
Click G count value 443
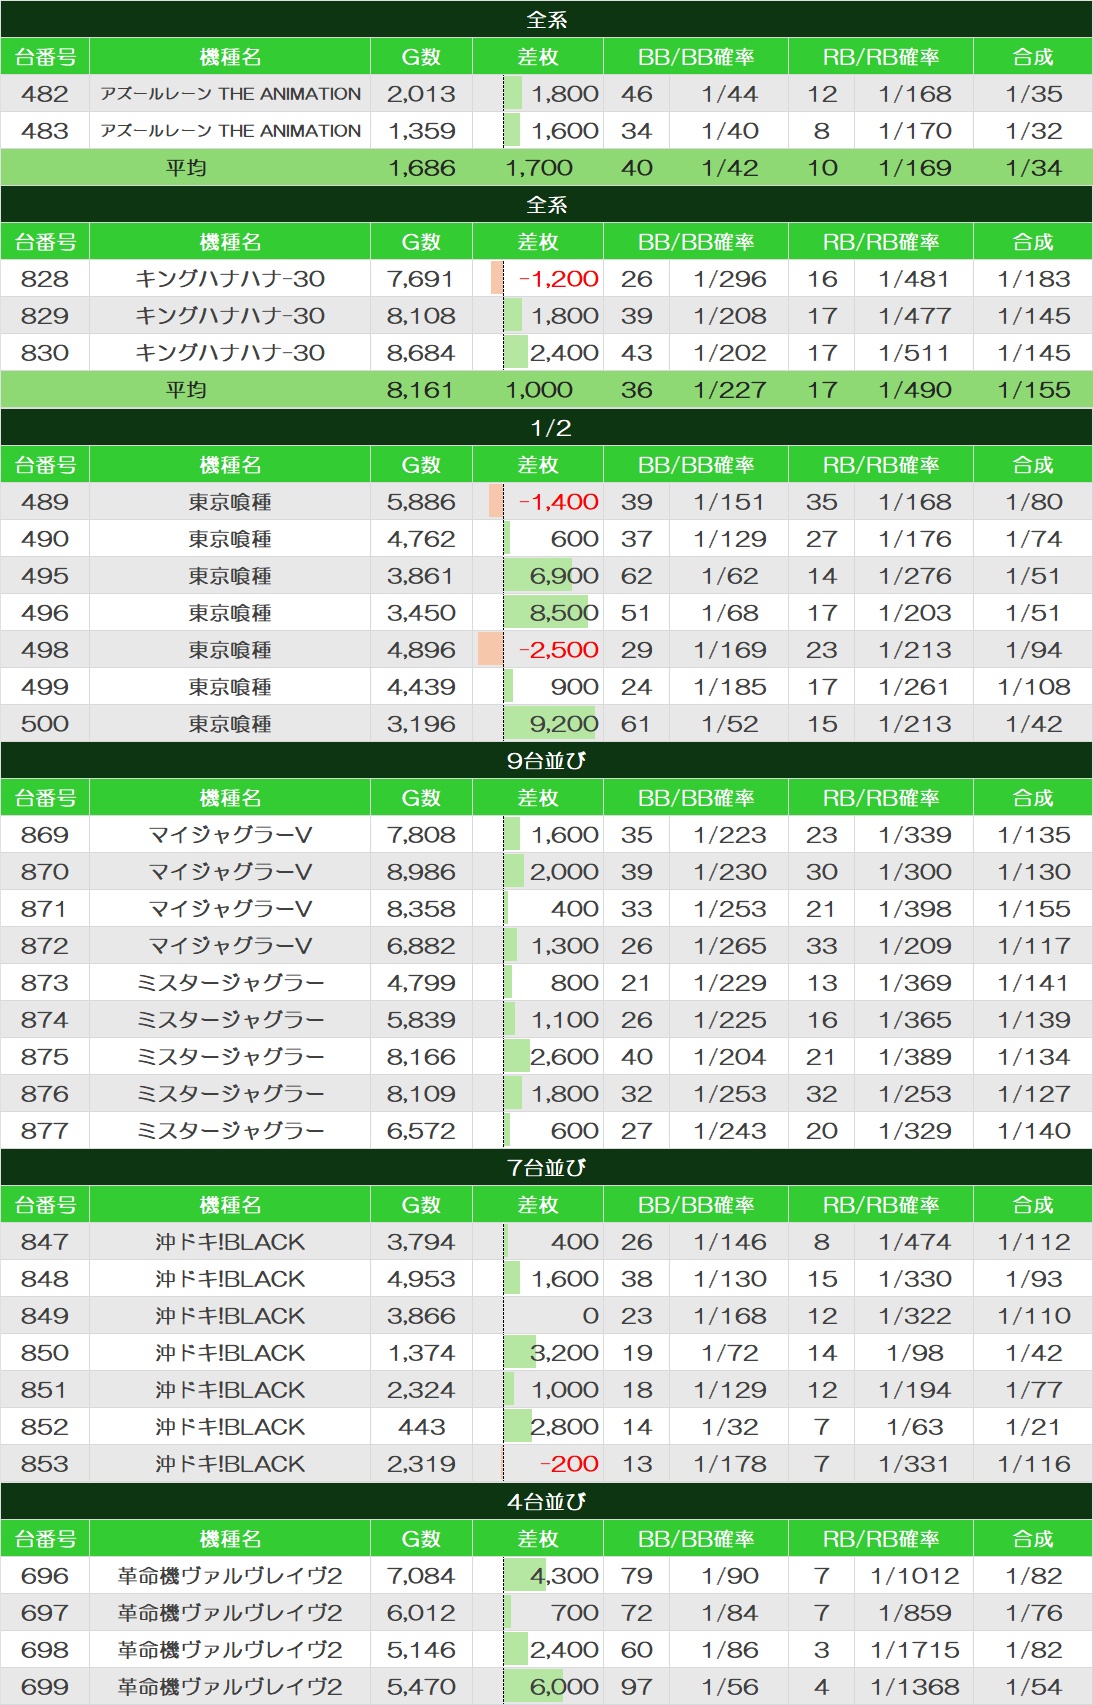(421, 1427)
